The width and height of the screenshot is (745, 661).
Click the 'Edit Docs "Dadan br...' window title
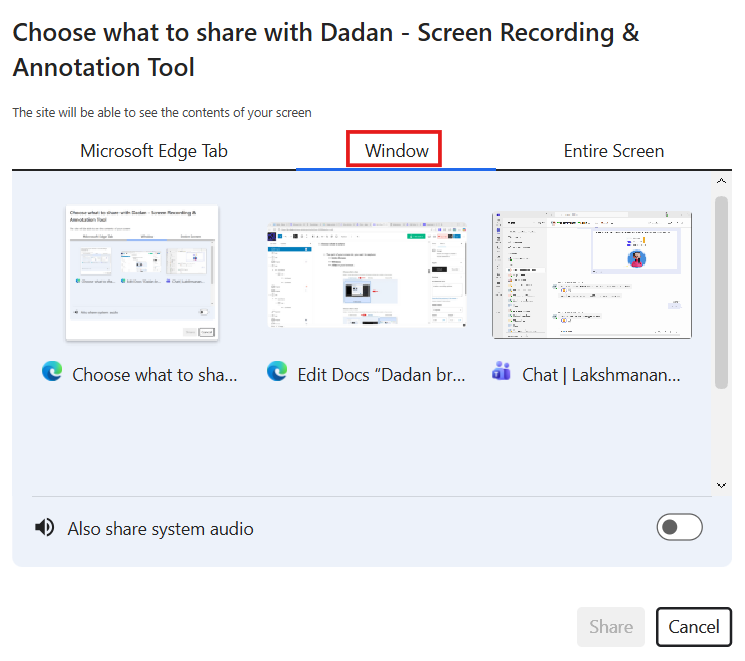click(x=381, y=374)
